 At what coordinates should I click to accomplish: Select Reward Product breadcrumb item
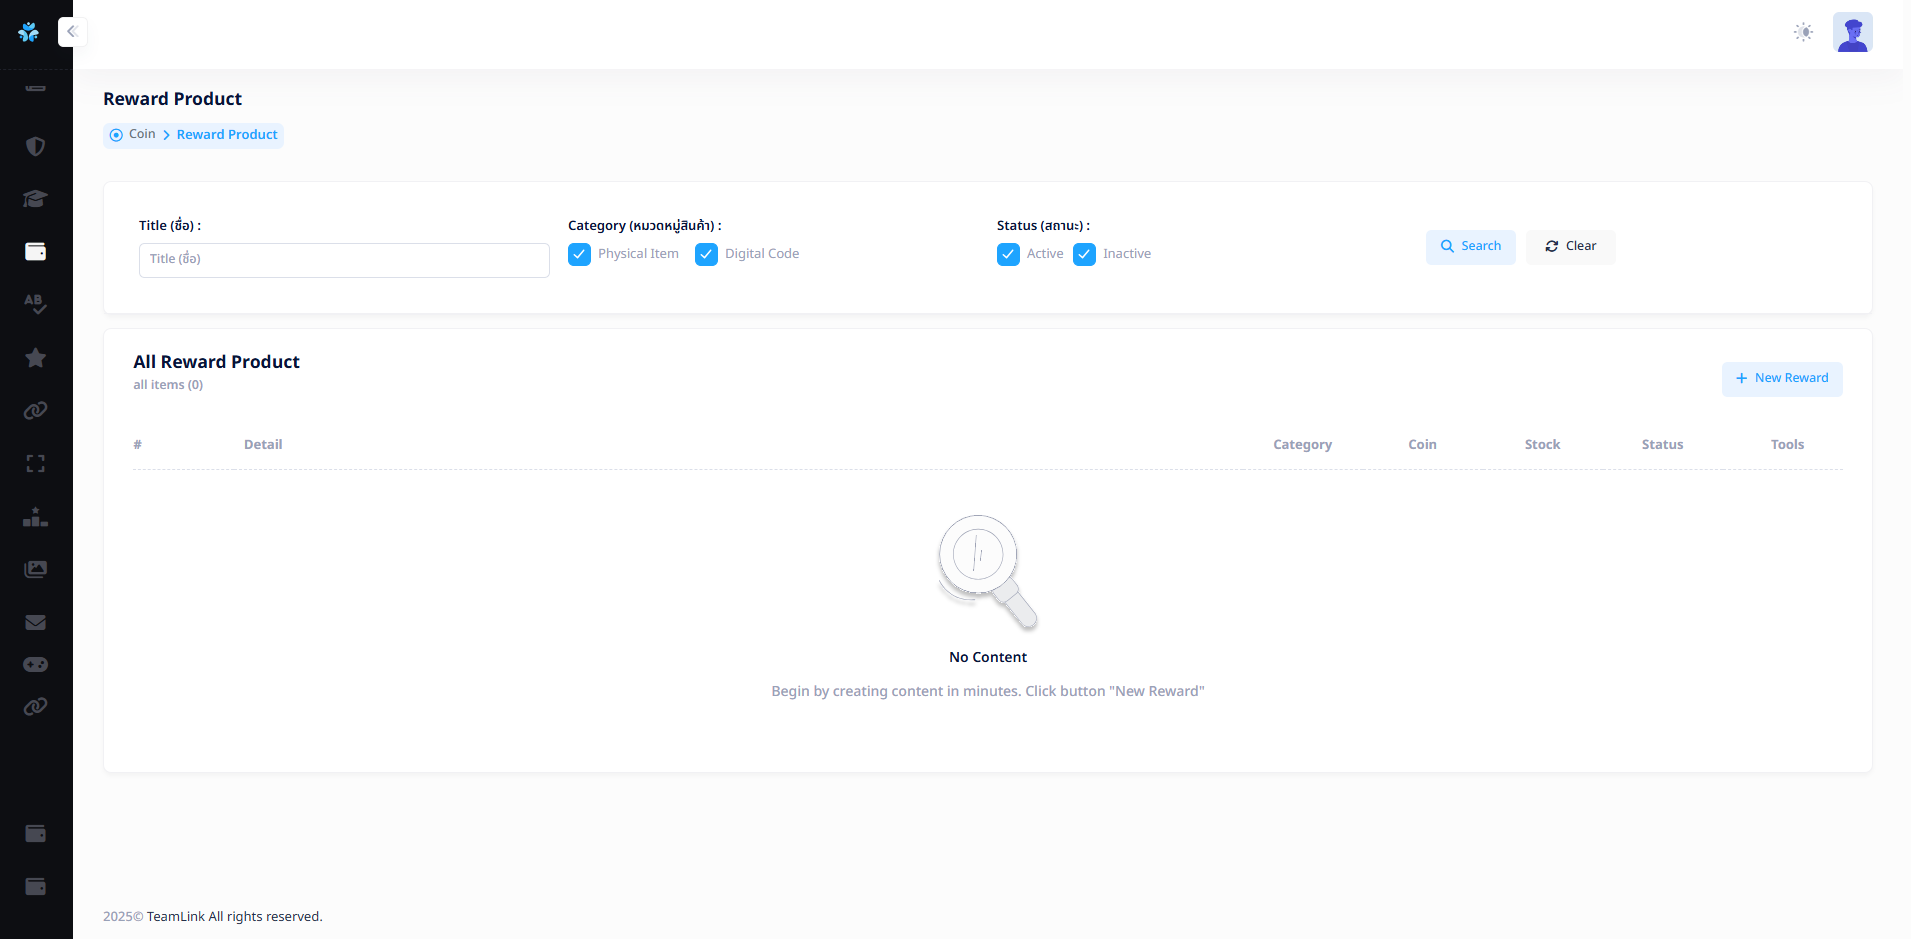(x=227, y=135)
